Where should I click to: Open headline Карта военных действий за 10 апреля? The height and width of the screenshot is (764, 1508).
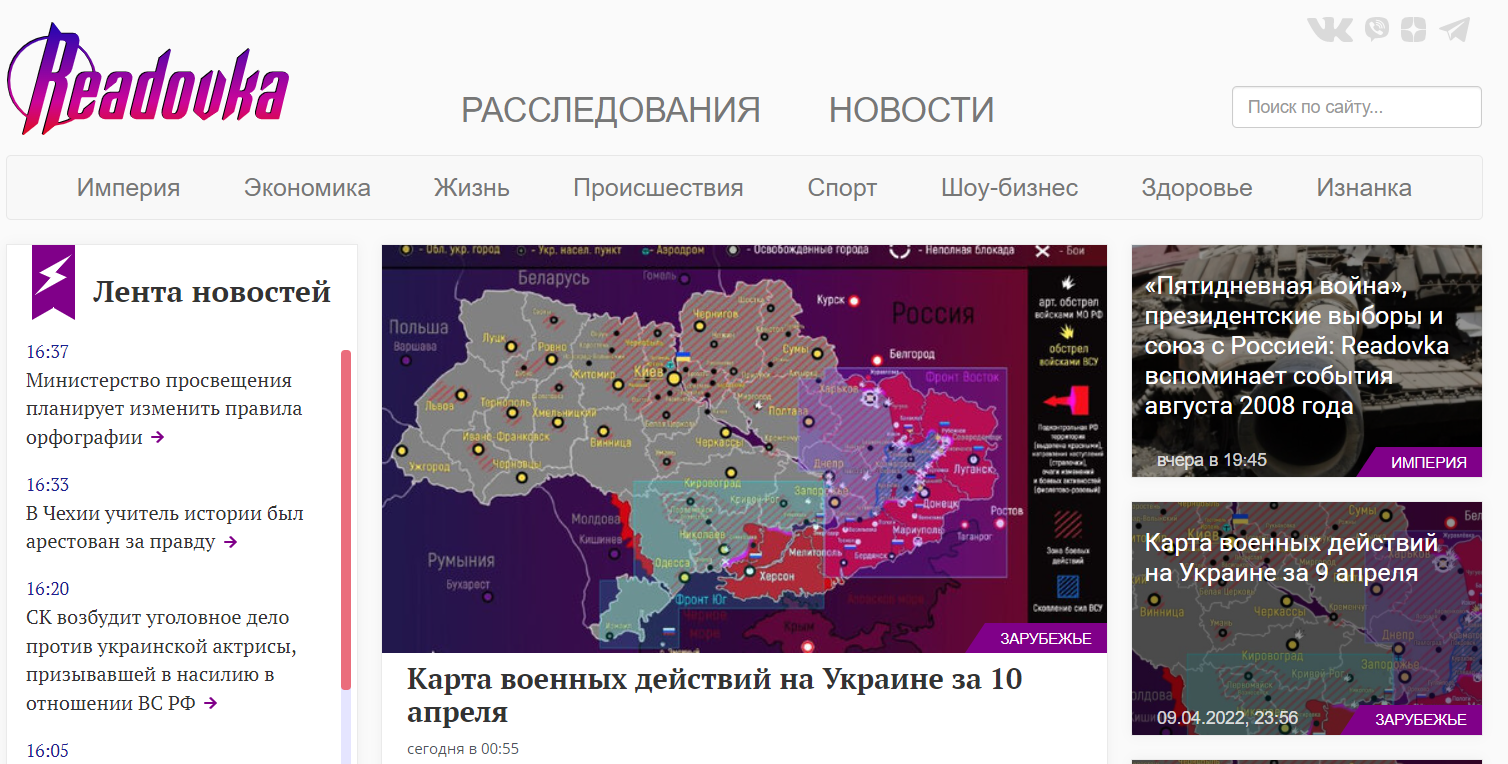pyautogui.click(x=714, y=694)
